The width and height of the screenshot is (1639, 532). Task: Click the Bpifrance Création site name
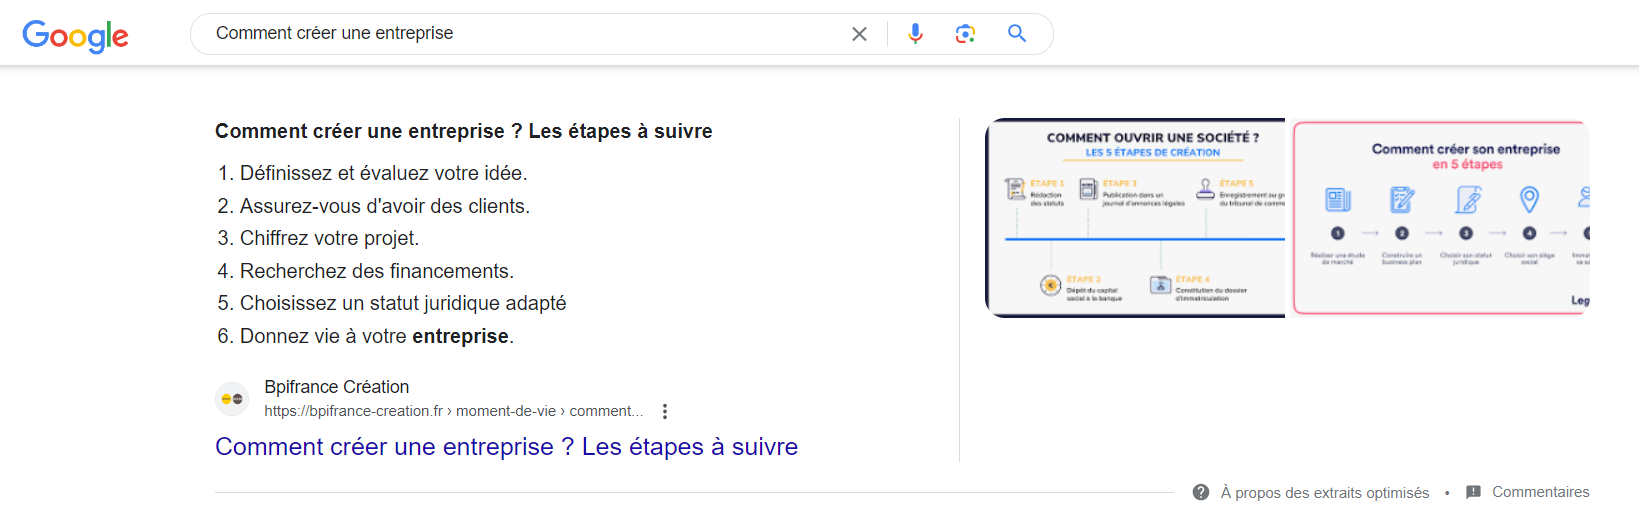(x=336, y=387)
